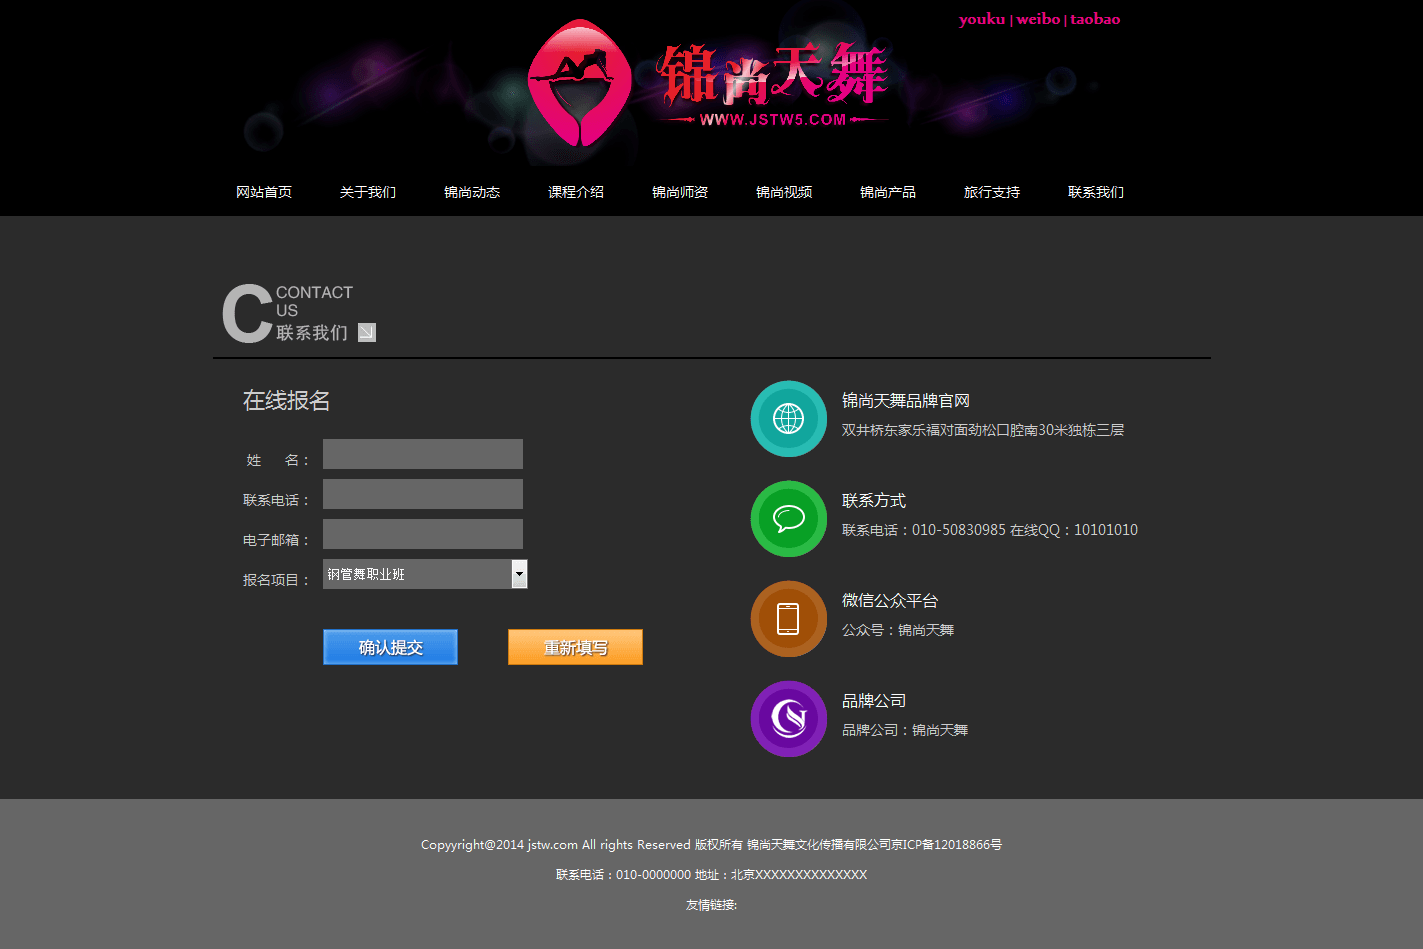1423x949 pixels.
Task: Click the purple brand company icon
Action: (x=789, y=719)
